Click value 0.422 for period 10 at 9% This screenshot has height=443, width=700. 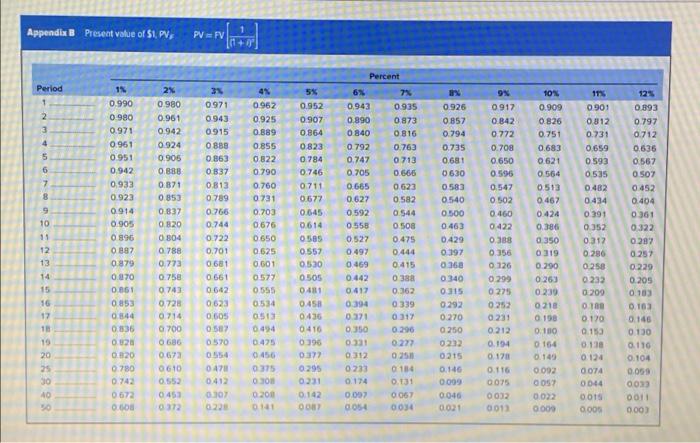(x=501, y=227)
